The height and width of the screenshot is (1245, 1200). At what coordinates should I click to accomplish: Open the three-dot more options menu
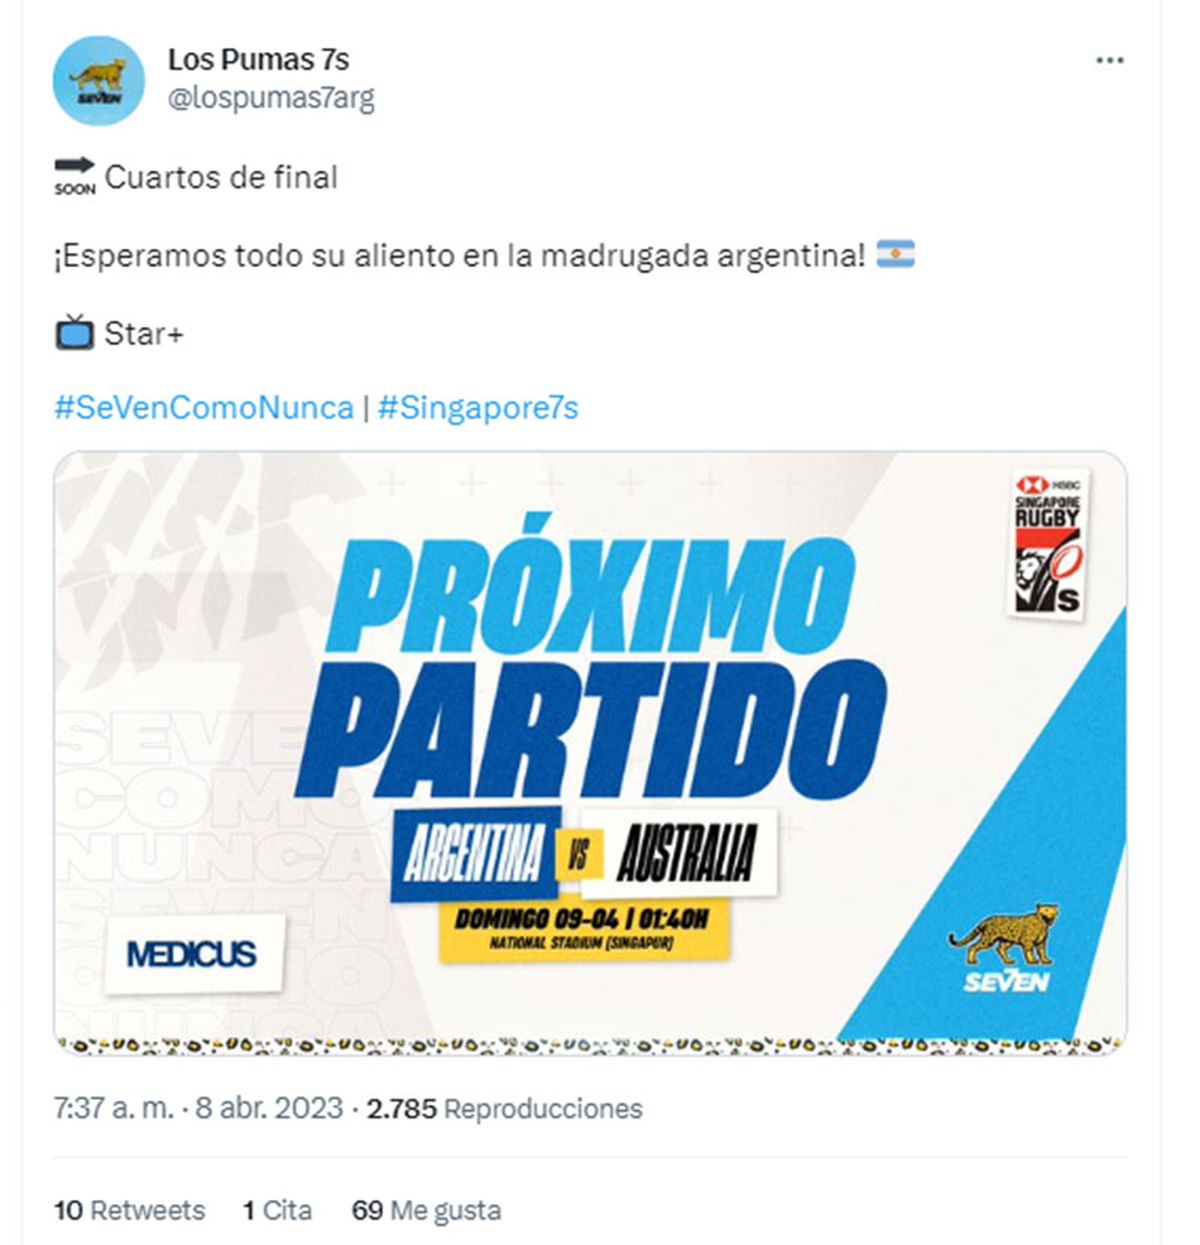[x=1109, y=61]
